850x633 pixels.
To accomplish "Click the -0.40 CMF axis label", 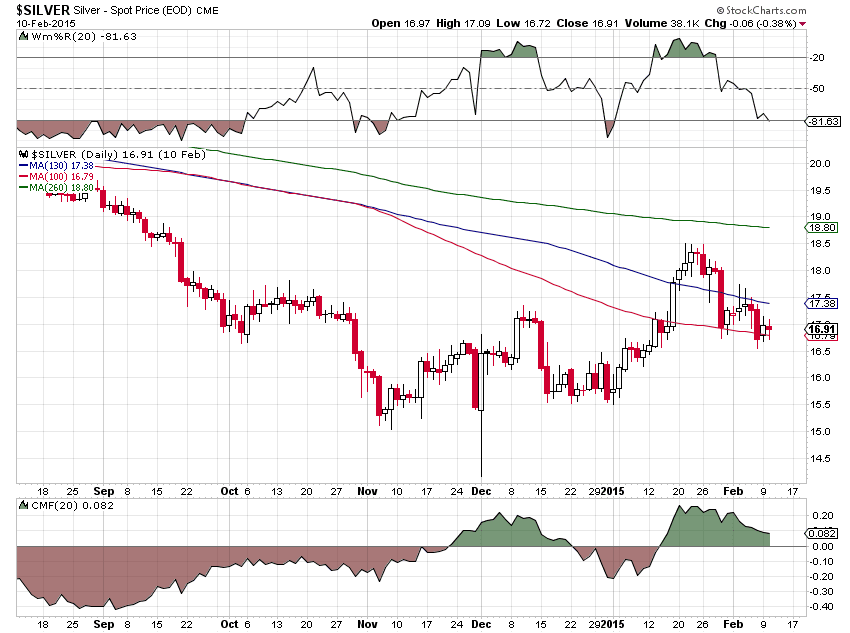I will [821, 606].
